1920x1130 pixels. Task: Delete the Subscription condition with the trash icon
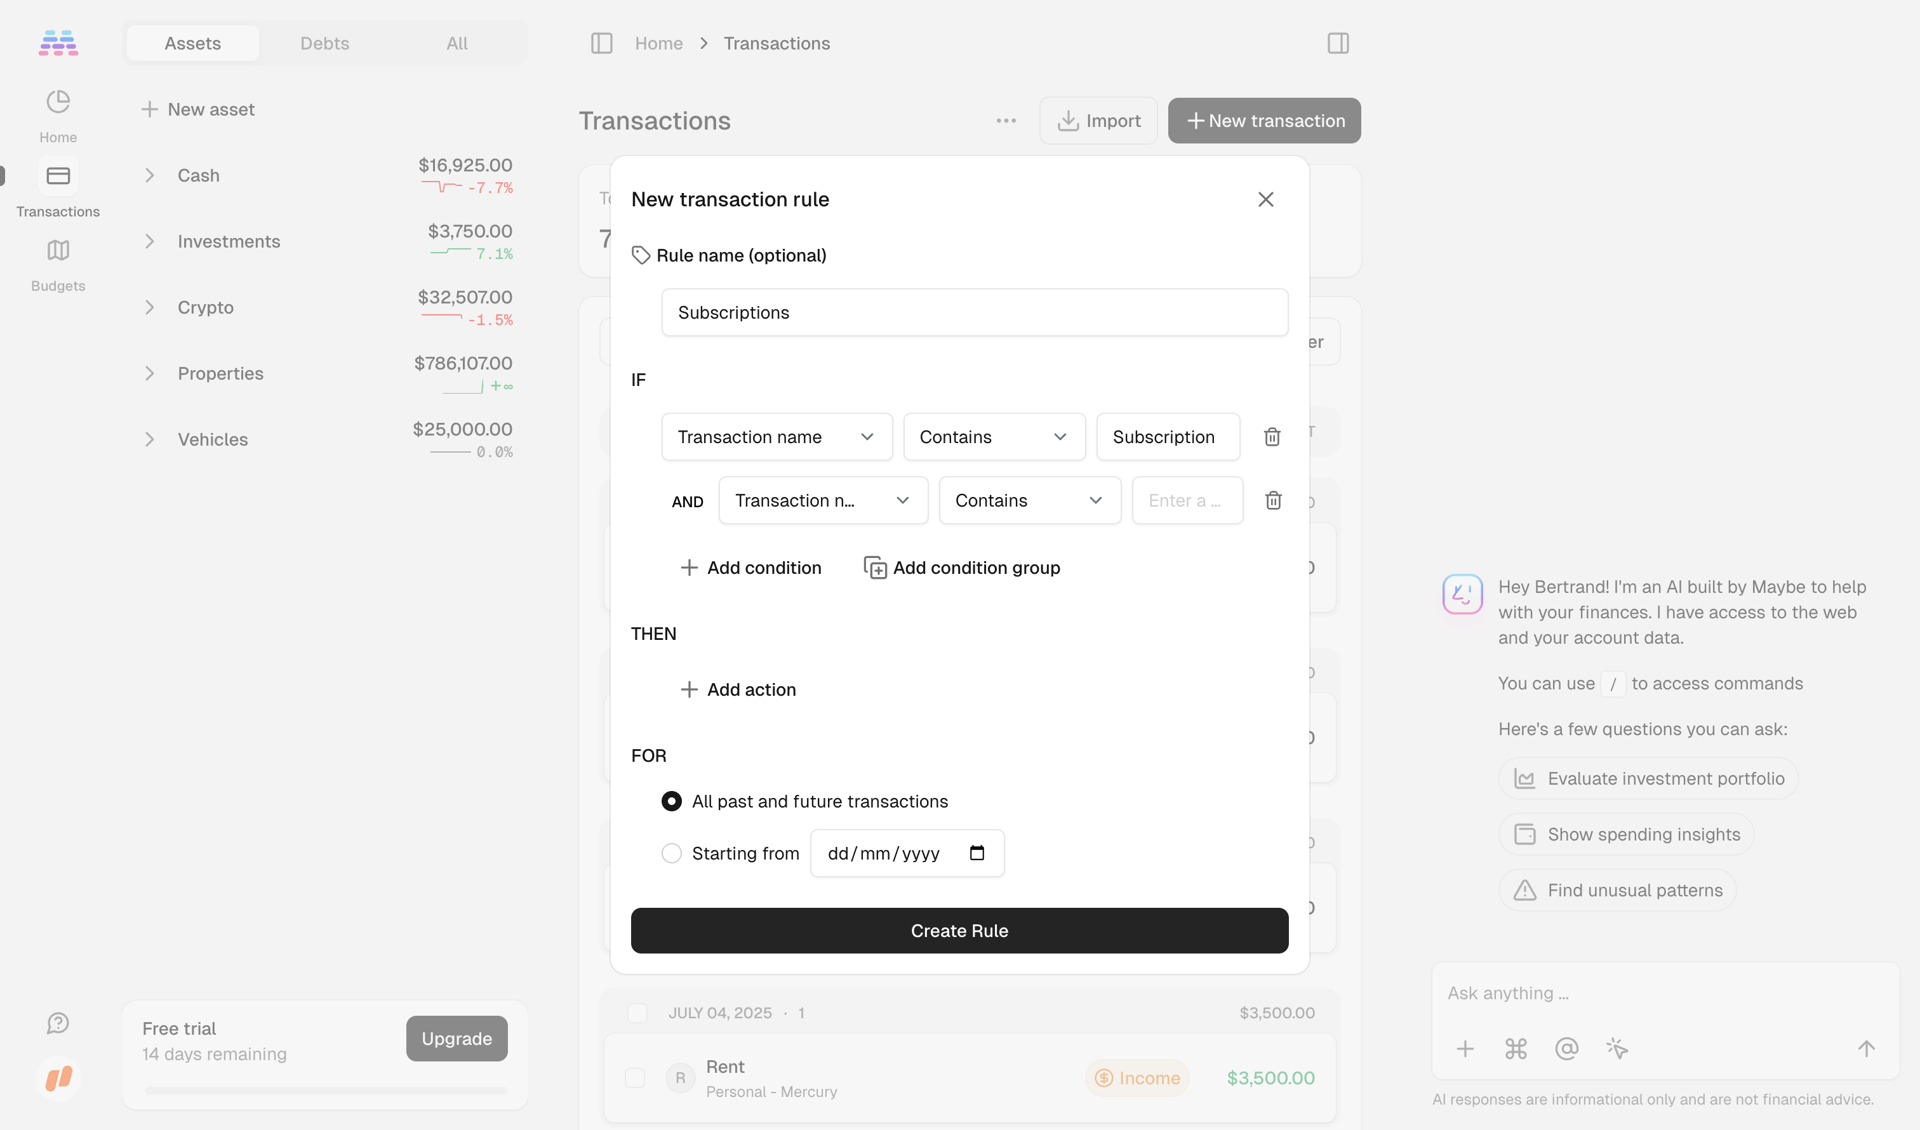tap(1272, 437)
